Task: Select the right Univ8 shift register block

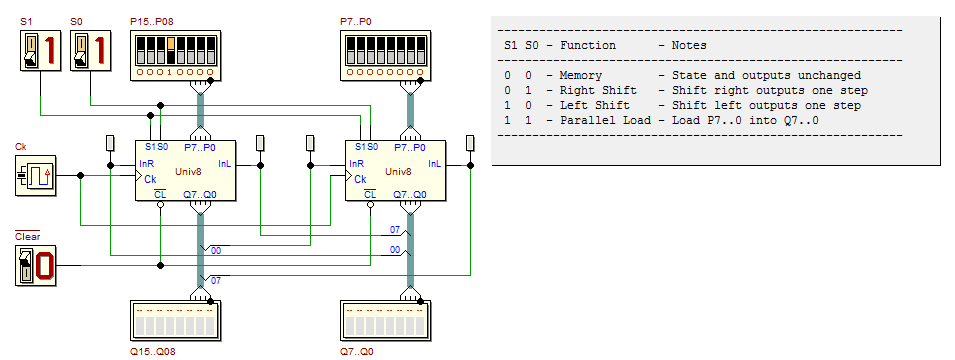Action: pos(395,171)
